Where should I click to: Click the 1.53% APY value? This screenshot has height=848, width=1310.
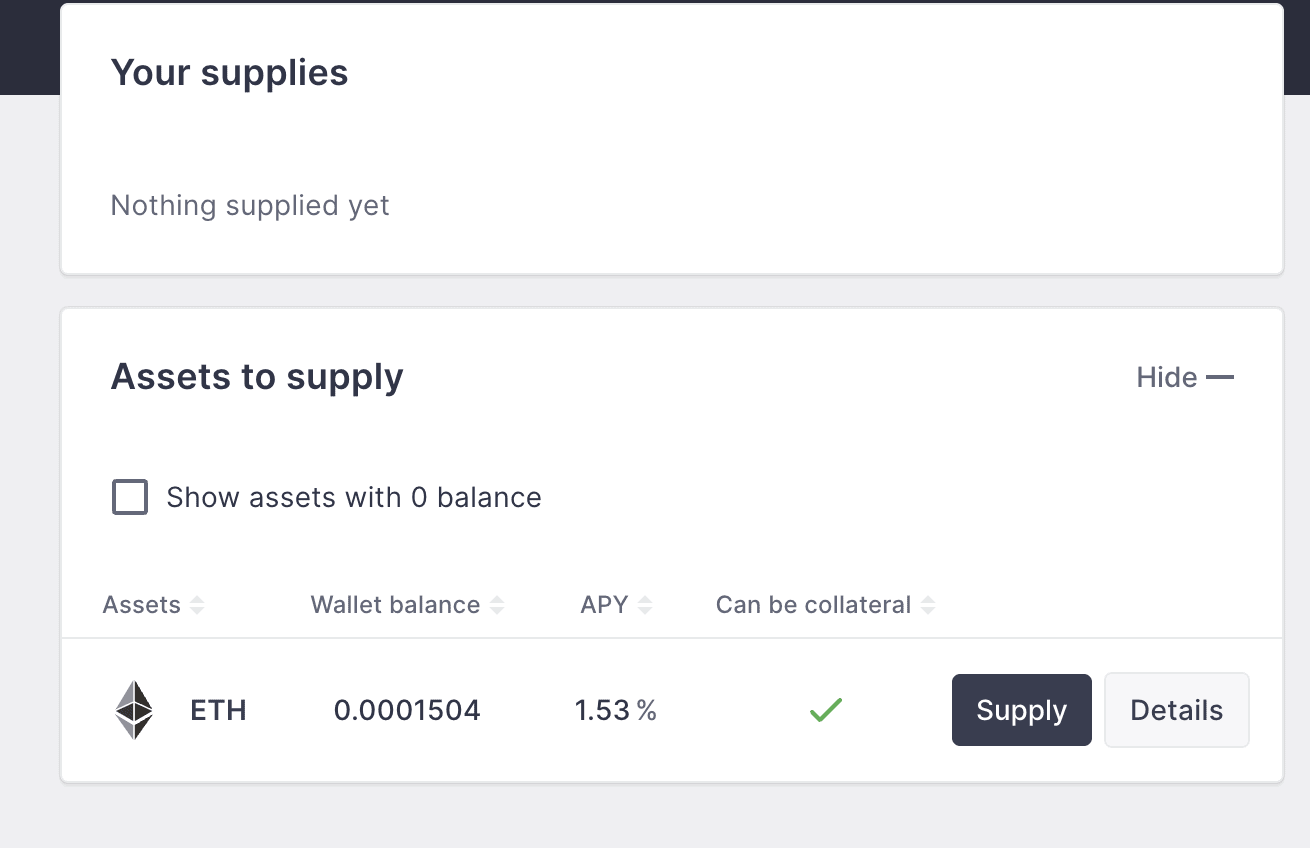point(615,710)
